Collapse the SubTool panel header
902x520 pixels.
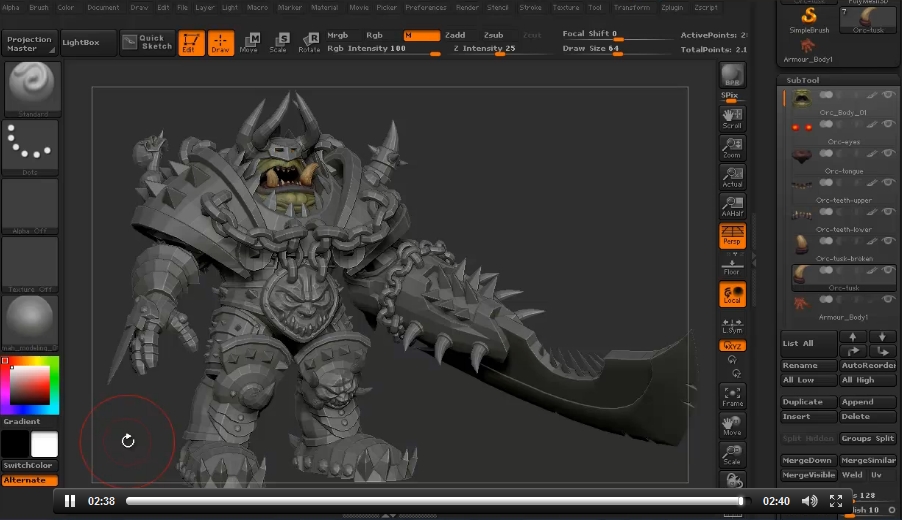(x=802, y=81)
